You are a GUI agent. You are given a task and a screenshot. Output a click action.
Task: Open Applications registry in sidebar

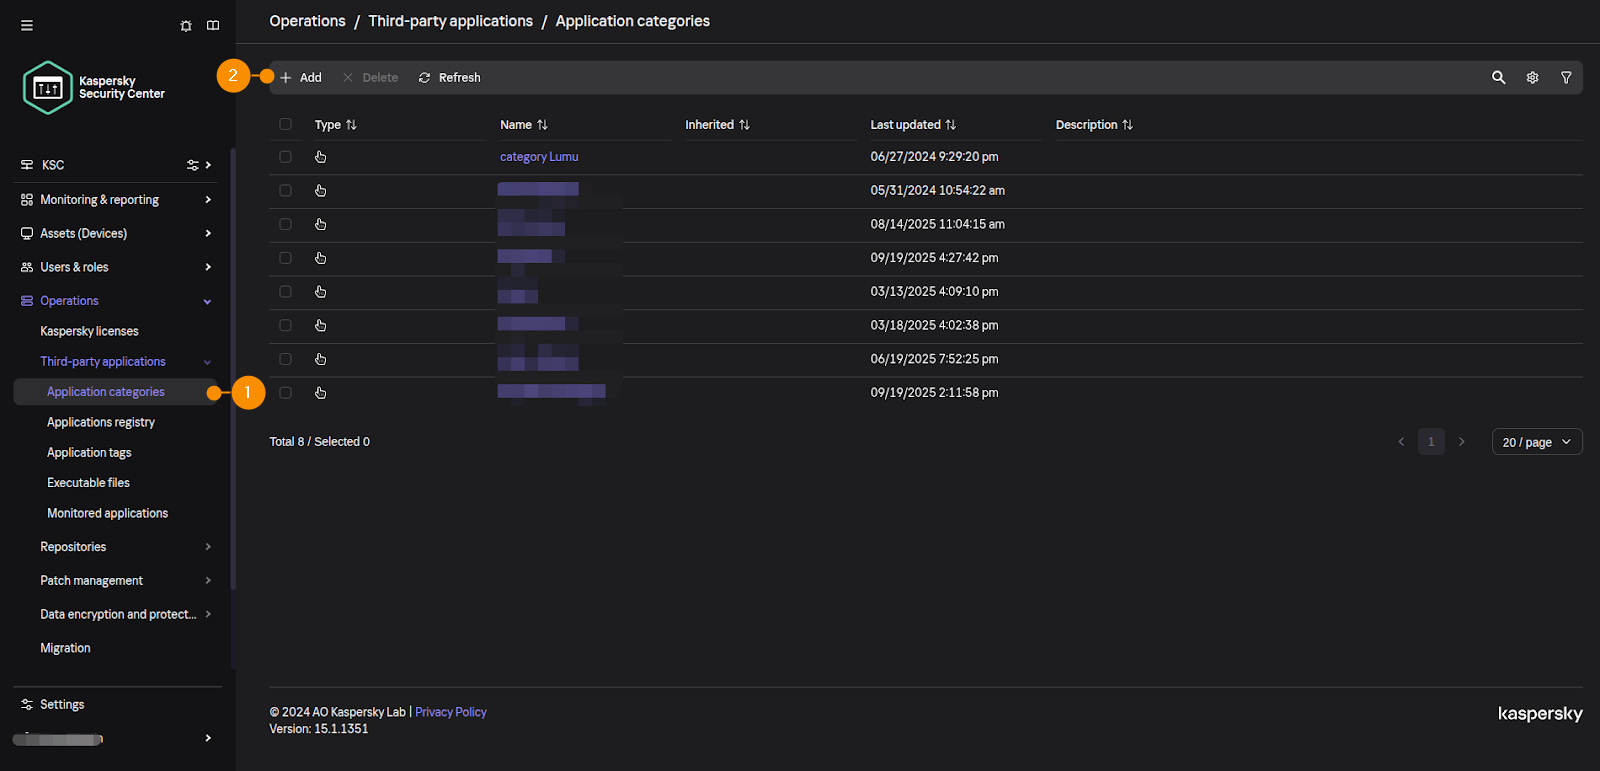101,422
